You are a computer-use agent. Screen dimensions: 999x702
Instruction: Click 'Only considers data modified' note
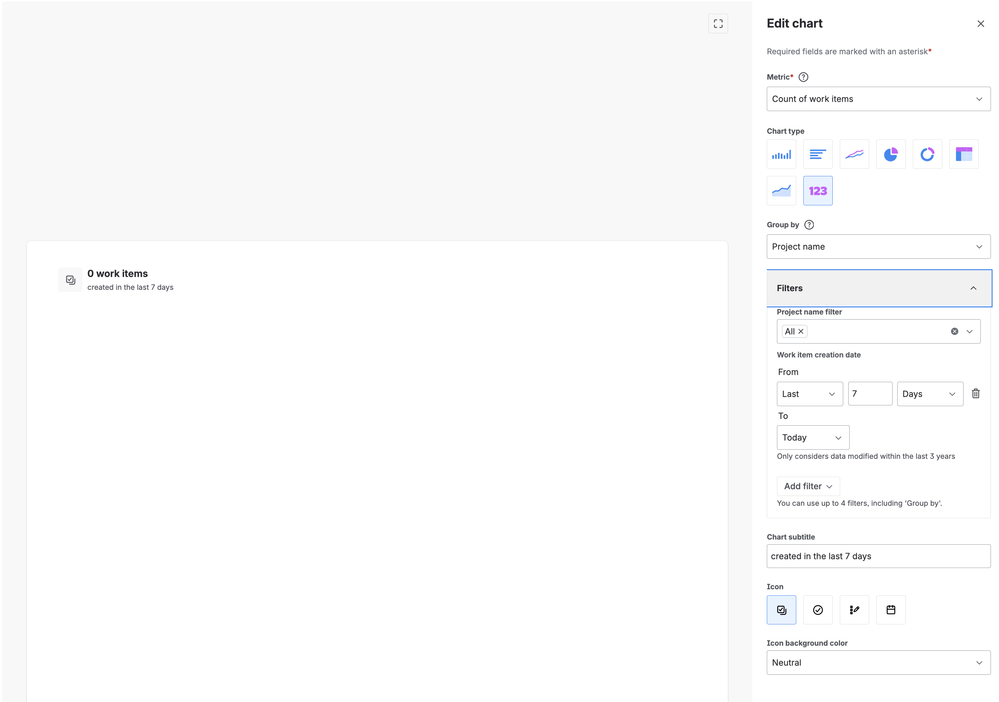tap(866, 456)
